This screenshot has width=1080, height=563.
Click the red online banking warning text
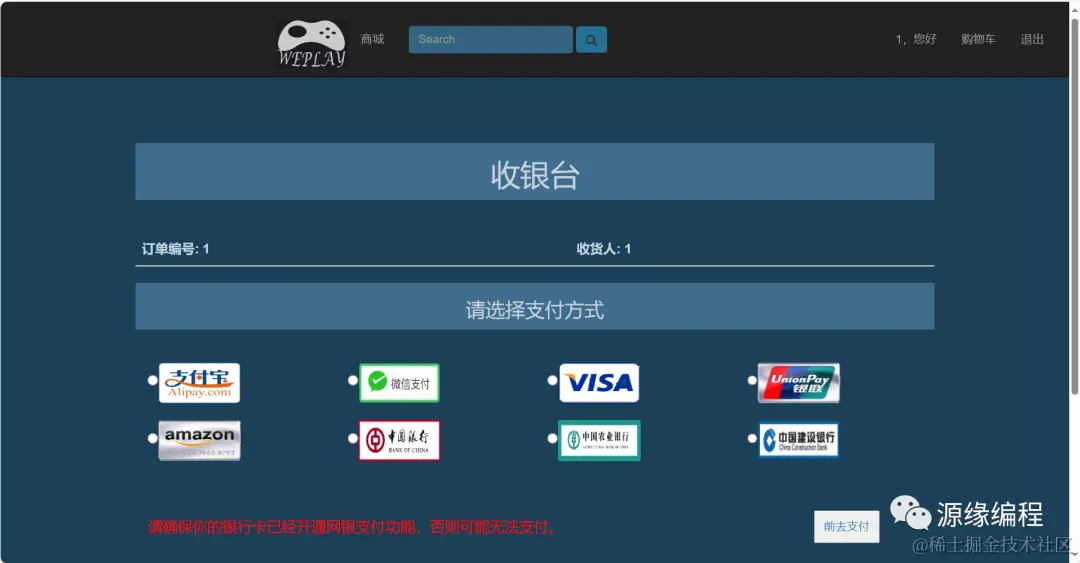(352, 527)
